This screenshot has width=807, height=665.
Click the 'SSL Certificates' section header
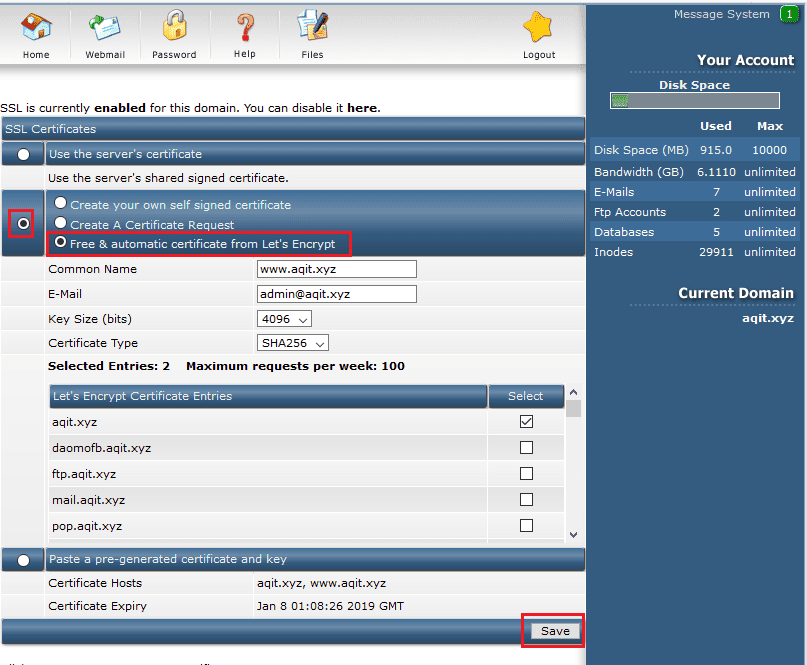tap(293, 129)
